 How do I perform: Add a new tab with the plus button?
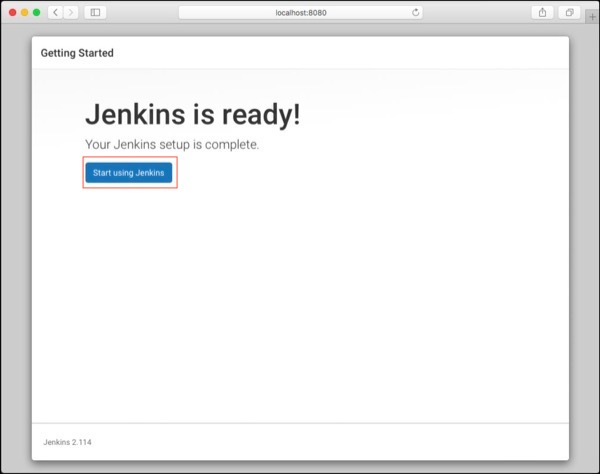(x=592, y=17)
